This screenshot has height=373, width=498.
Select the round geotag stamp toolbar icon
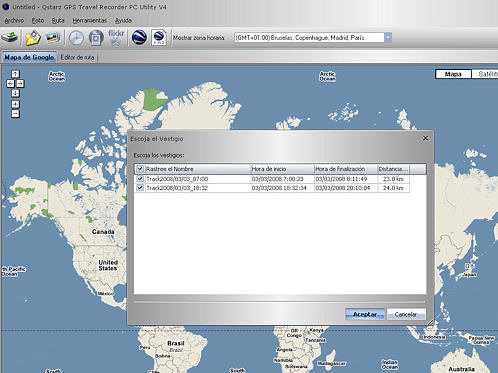[96, 38]
